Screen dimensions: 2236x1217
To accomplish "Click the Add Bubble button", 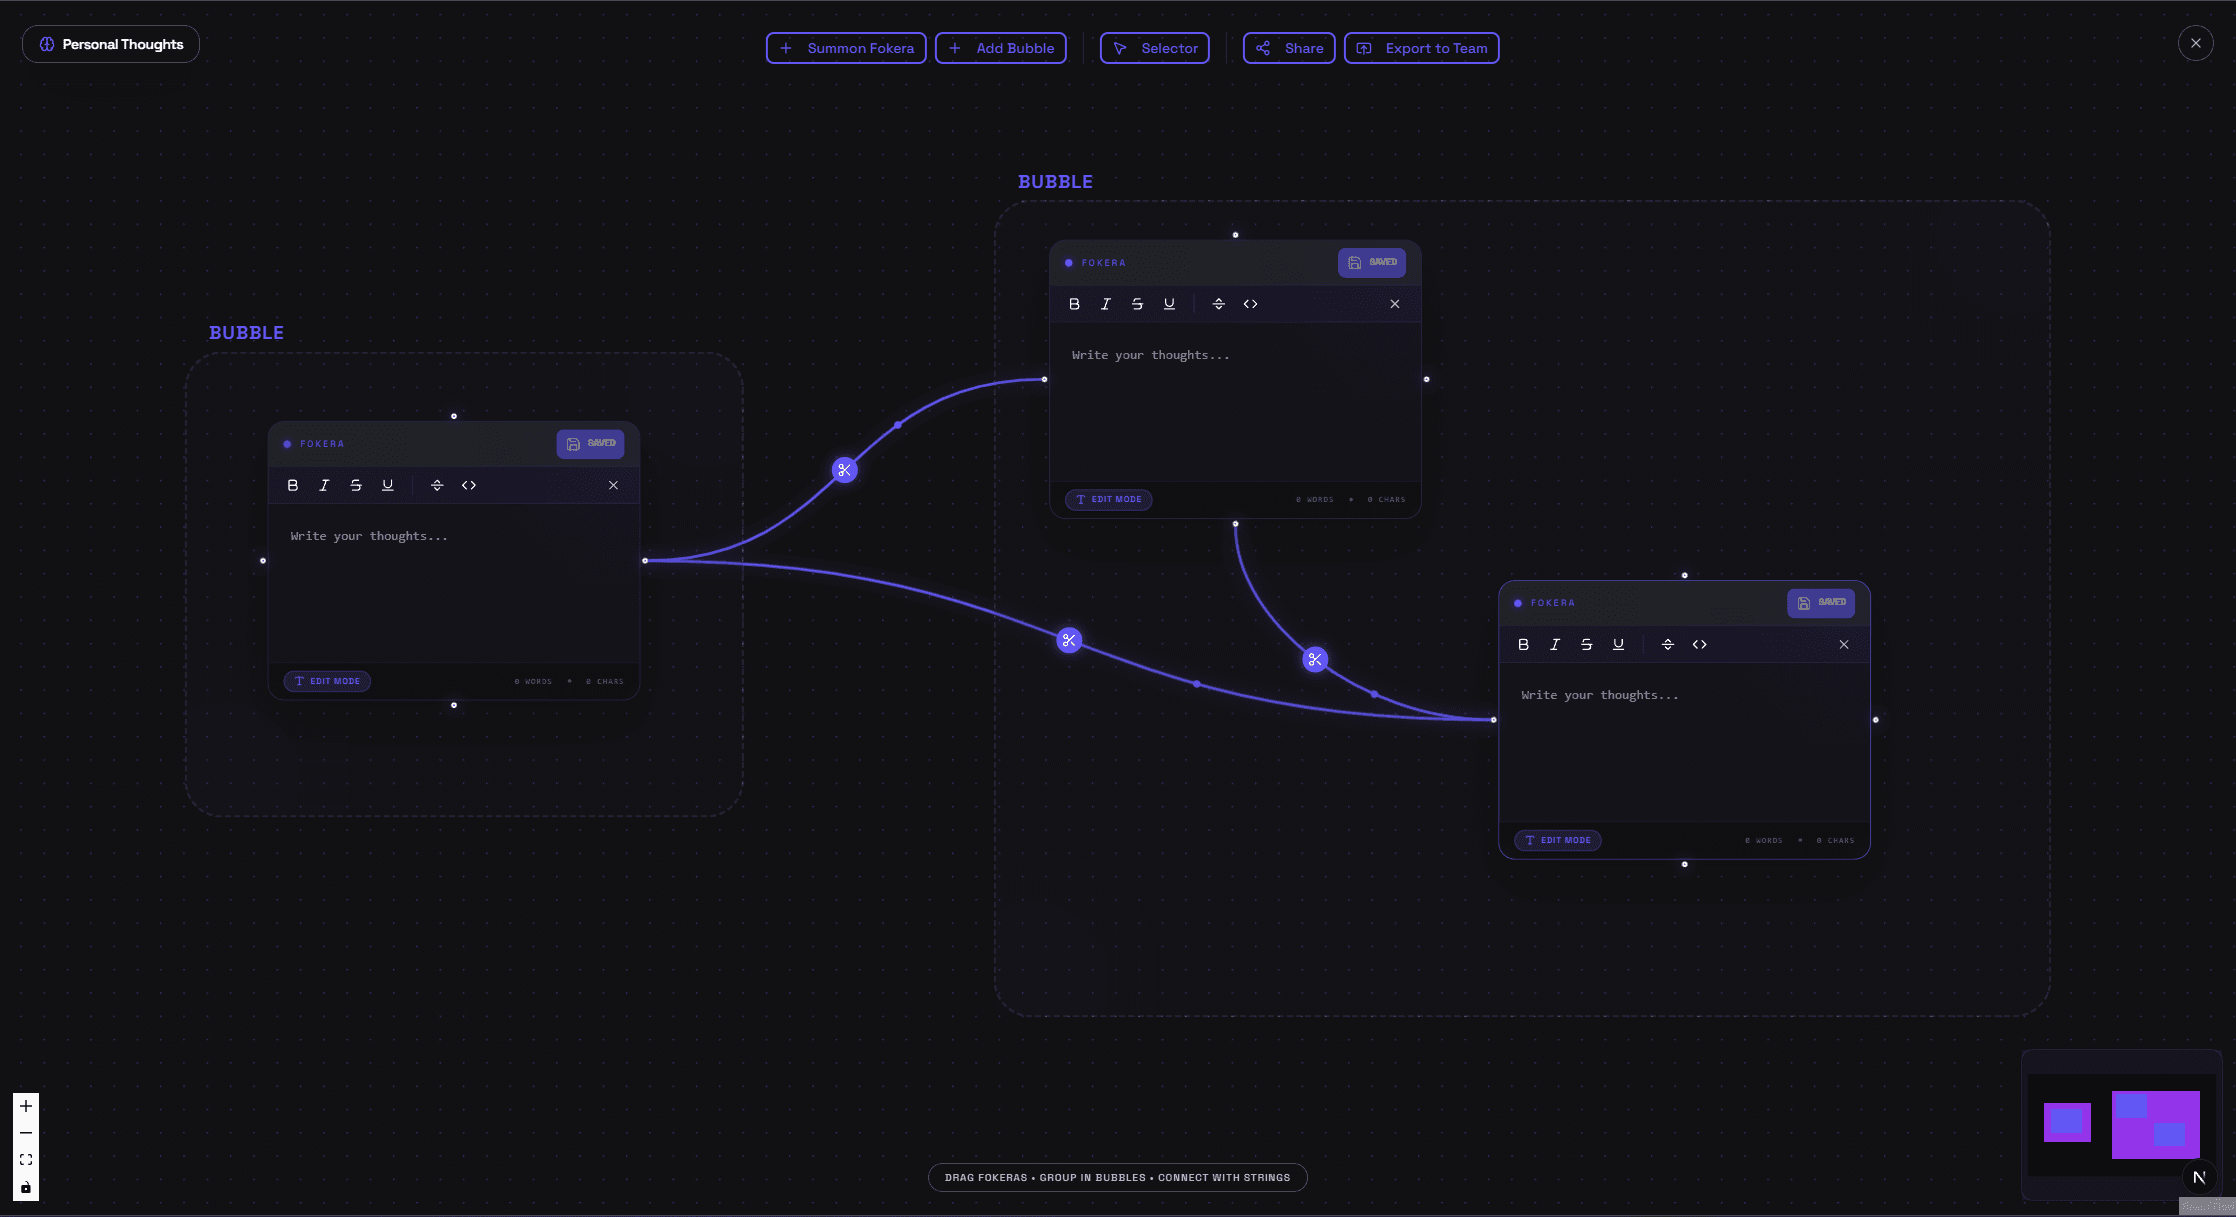I will [x=1001, y=48].
